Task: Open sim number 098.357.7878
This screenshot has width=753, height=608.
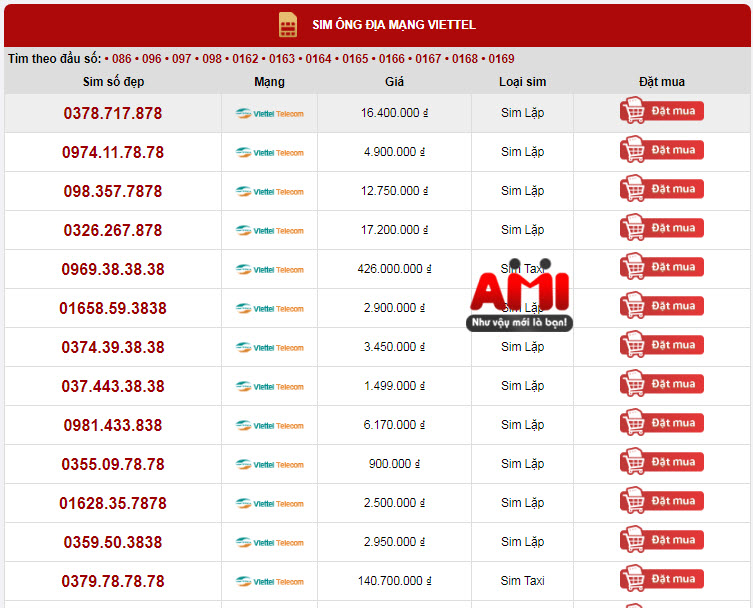Action: (x=113, y=191)
